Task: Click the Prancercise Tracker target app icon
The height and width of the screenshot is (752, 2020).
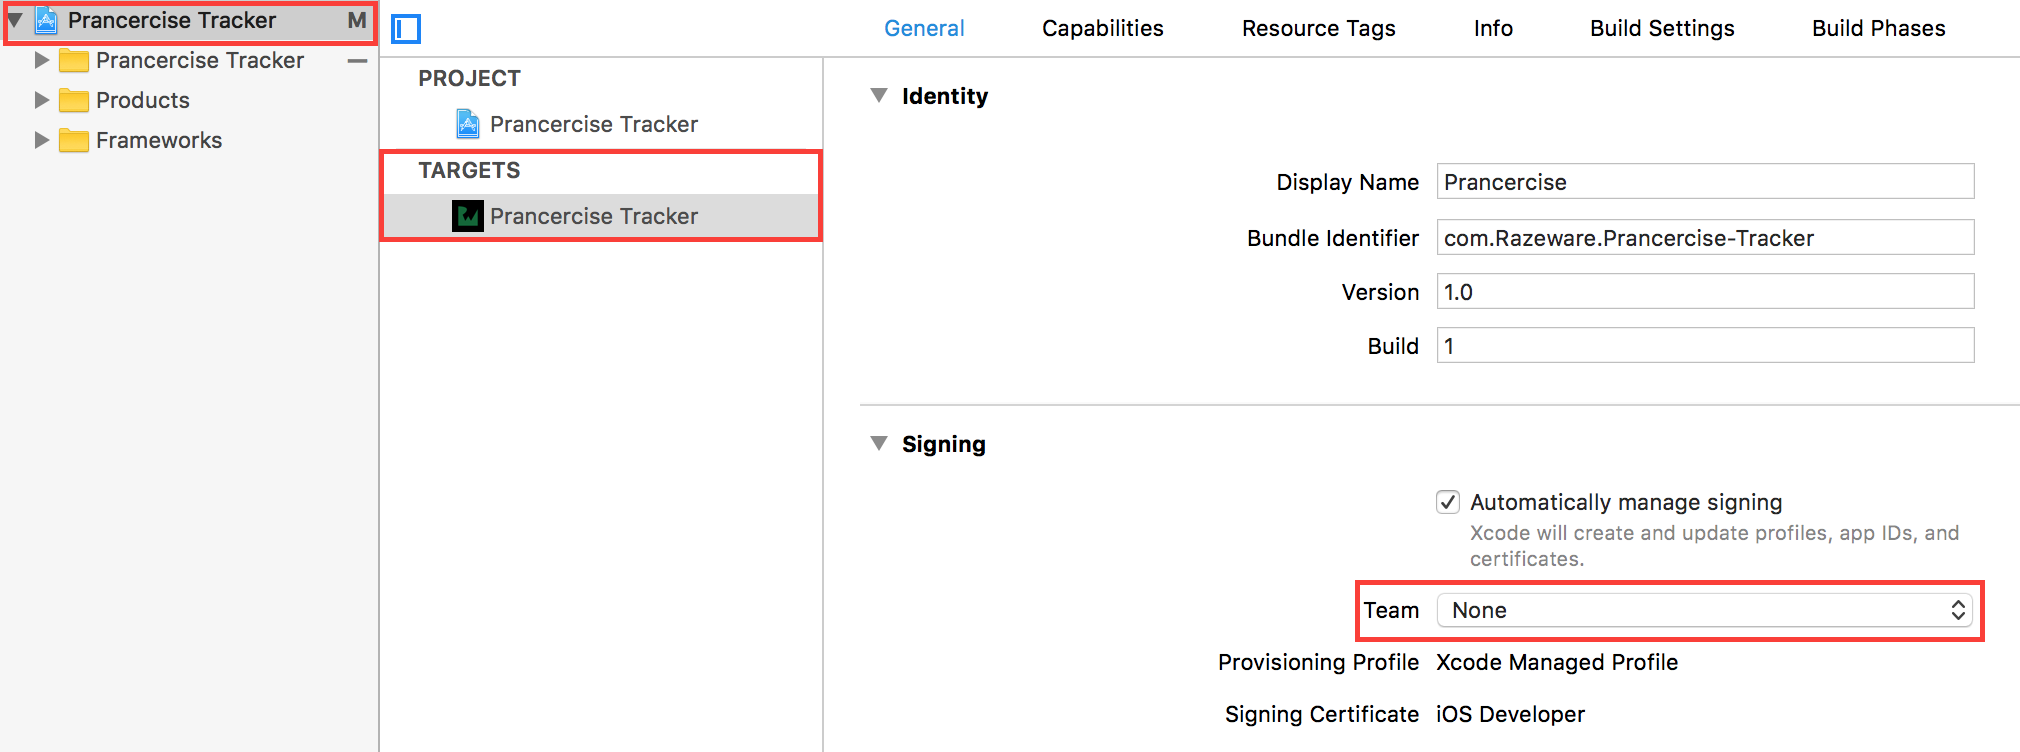Action: (x=468, y=216)
